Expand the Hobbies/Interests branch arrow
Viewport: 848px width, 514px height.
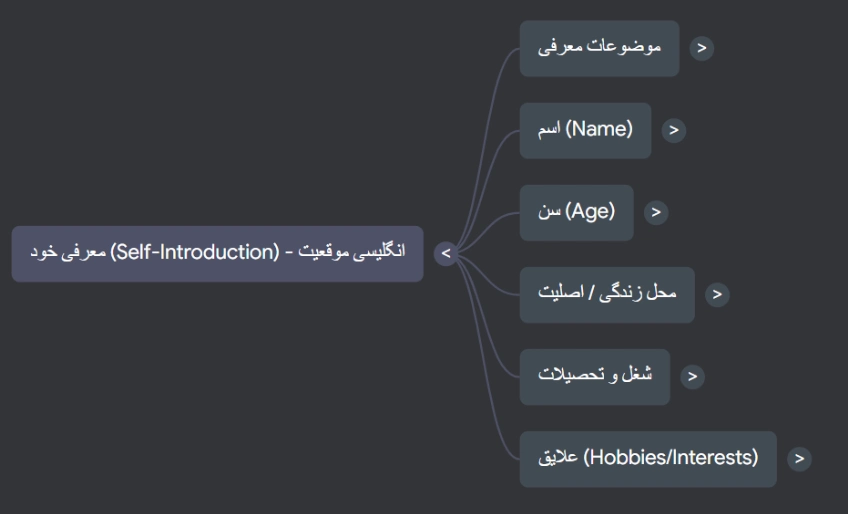[x=798, y=458]
